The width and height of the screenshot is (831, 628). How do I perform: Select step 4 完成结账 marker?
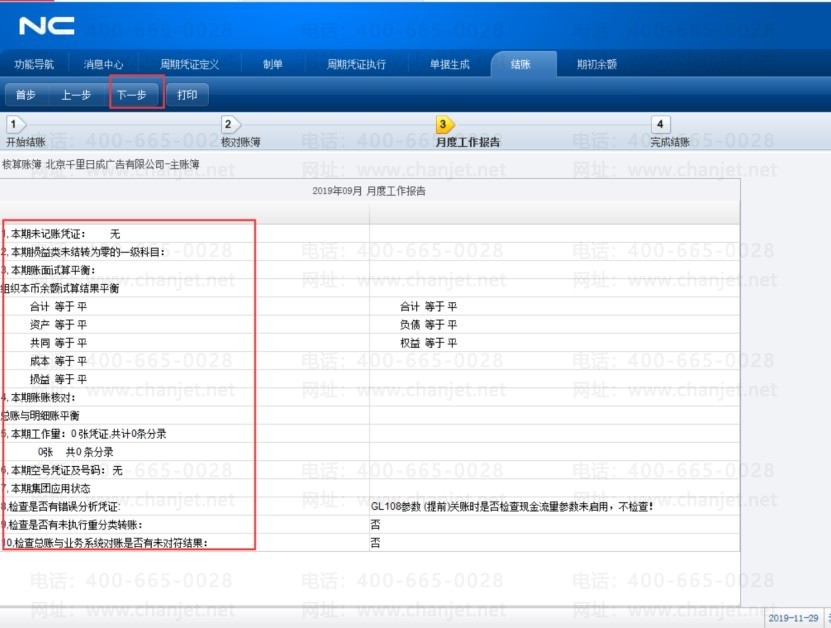coord(660,125)
